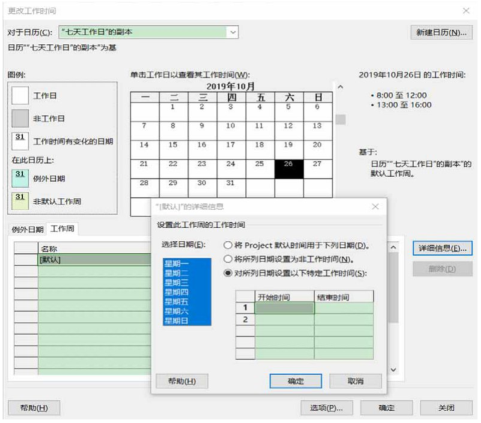This screenshot has height=423, width=481.
Task: Click row 2 结束时间 cell
Action: 344,319
